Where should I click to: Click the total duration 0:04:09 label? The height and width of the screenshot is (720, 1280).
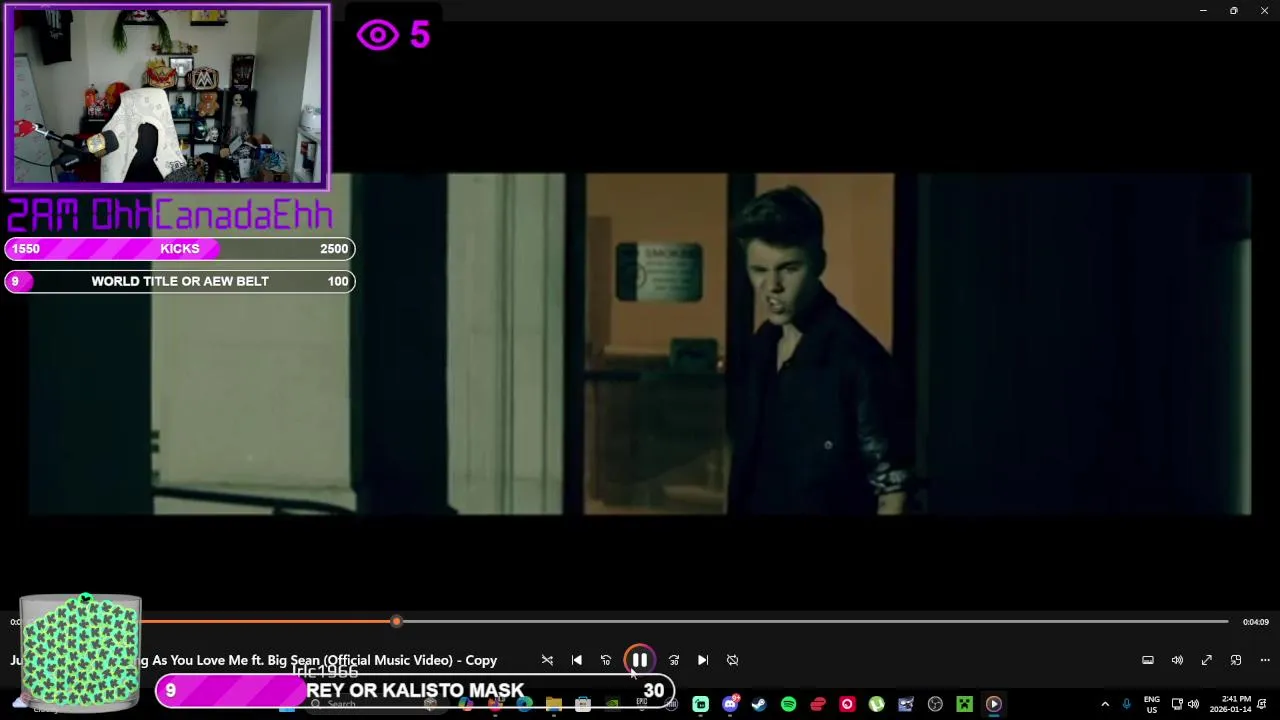point(1256,622)
